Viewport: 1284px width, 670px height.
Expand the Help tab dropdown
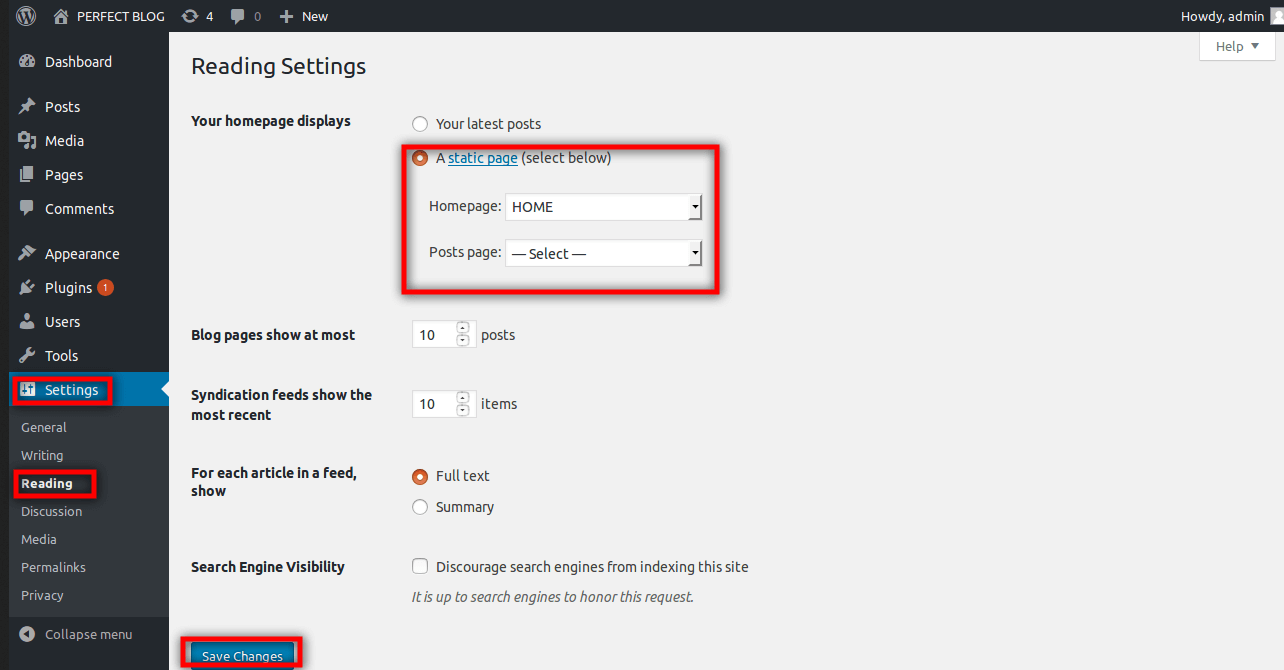(x=1237, y=47)
